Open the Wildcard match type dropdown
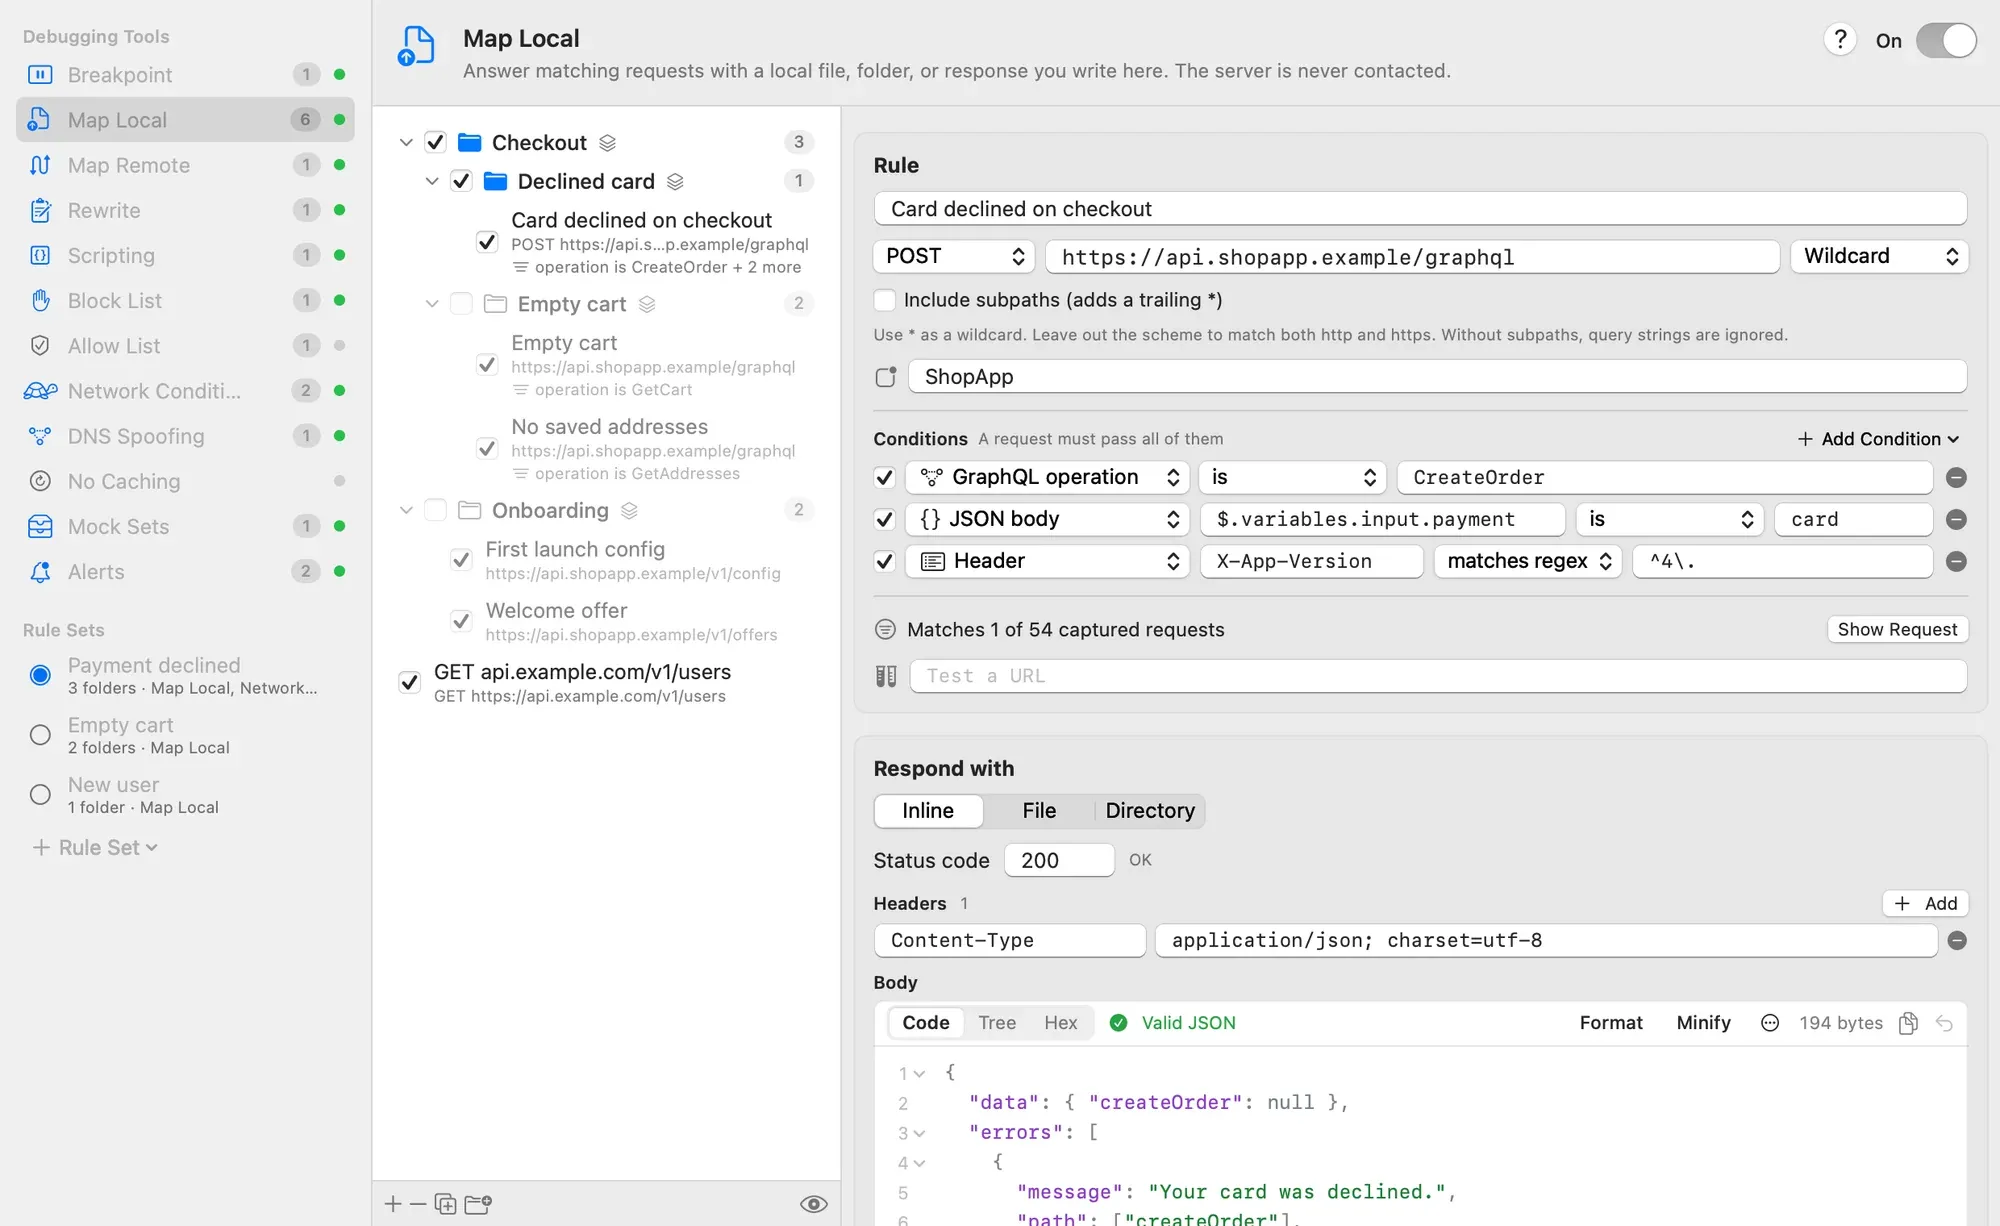 coord(1879,256)
